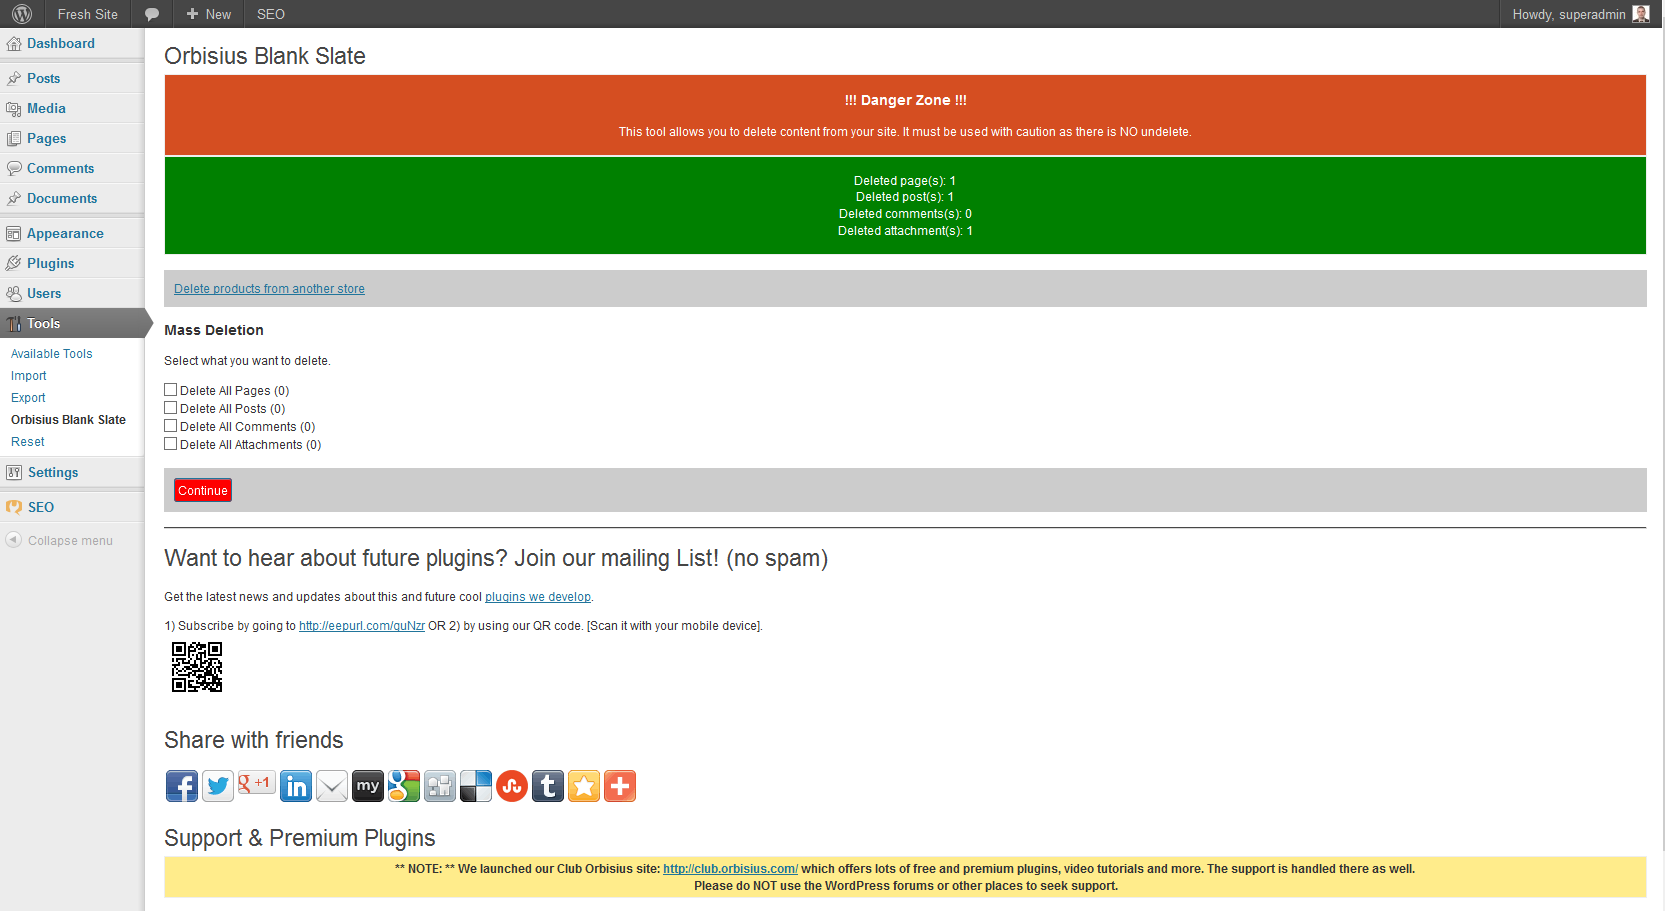Select the Import submenu link
Screen dimensions: 1665x911
point(29,376)
